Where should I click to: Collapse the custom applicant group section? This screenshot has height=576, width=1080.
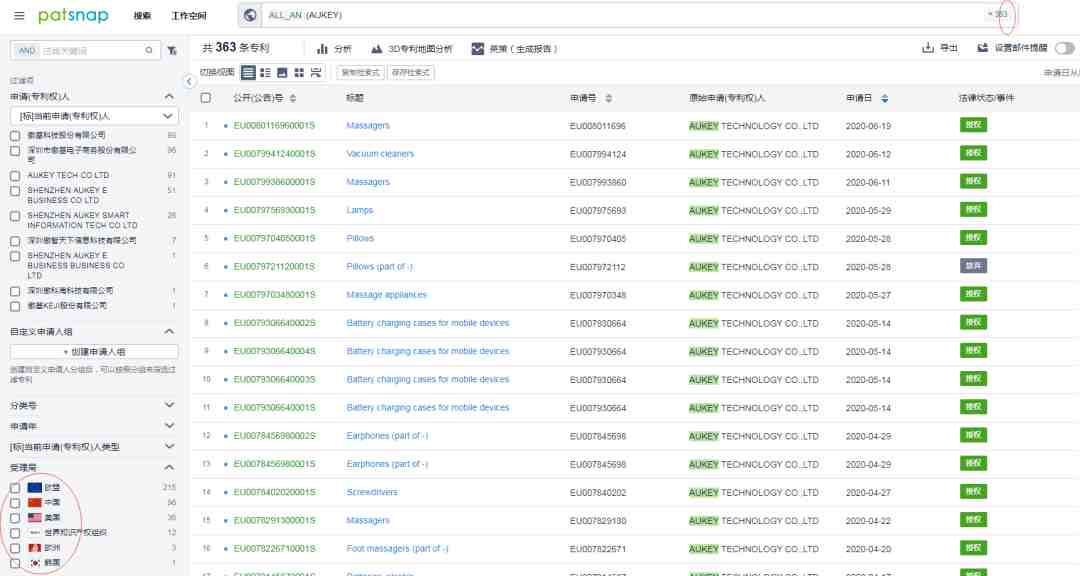click(169, 331)
